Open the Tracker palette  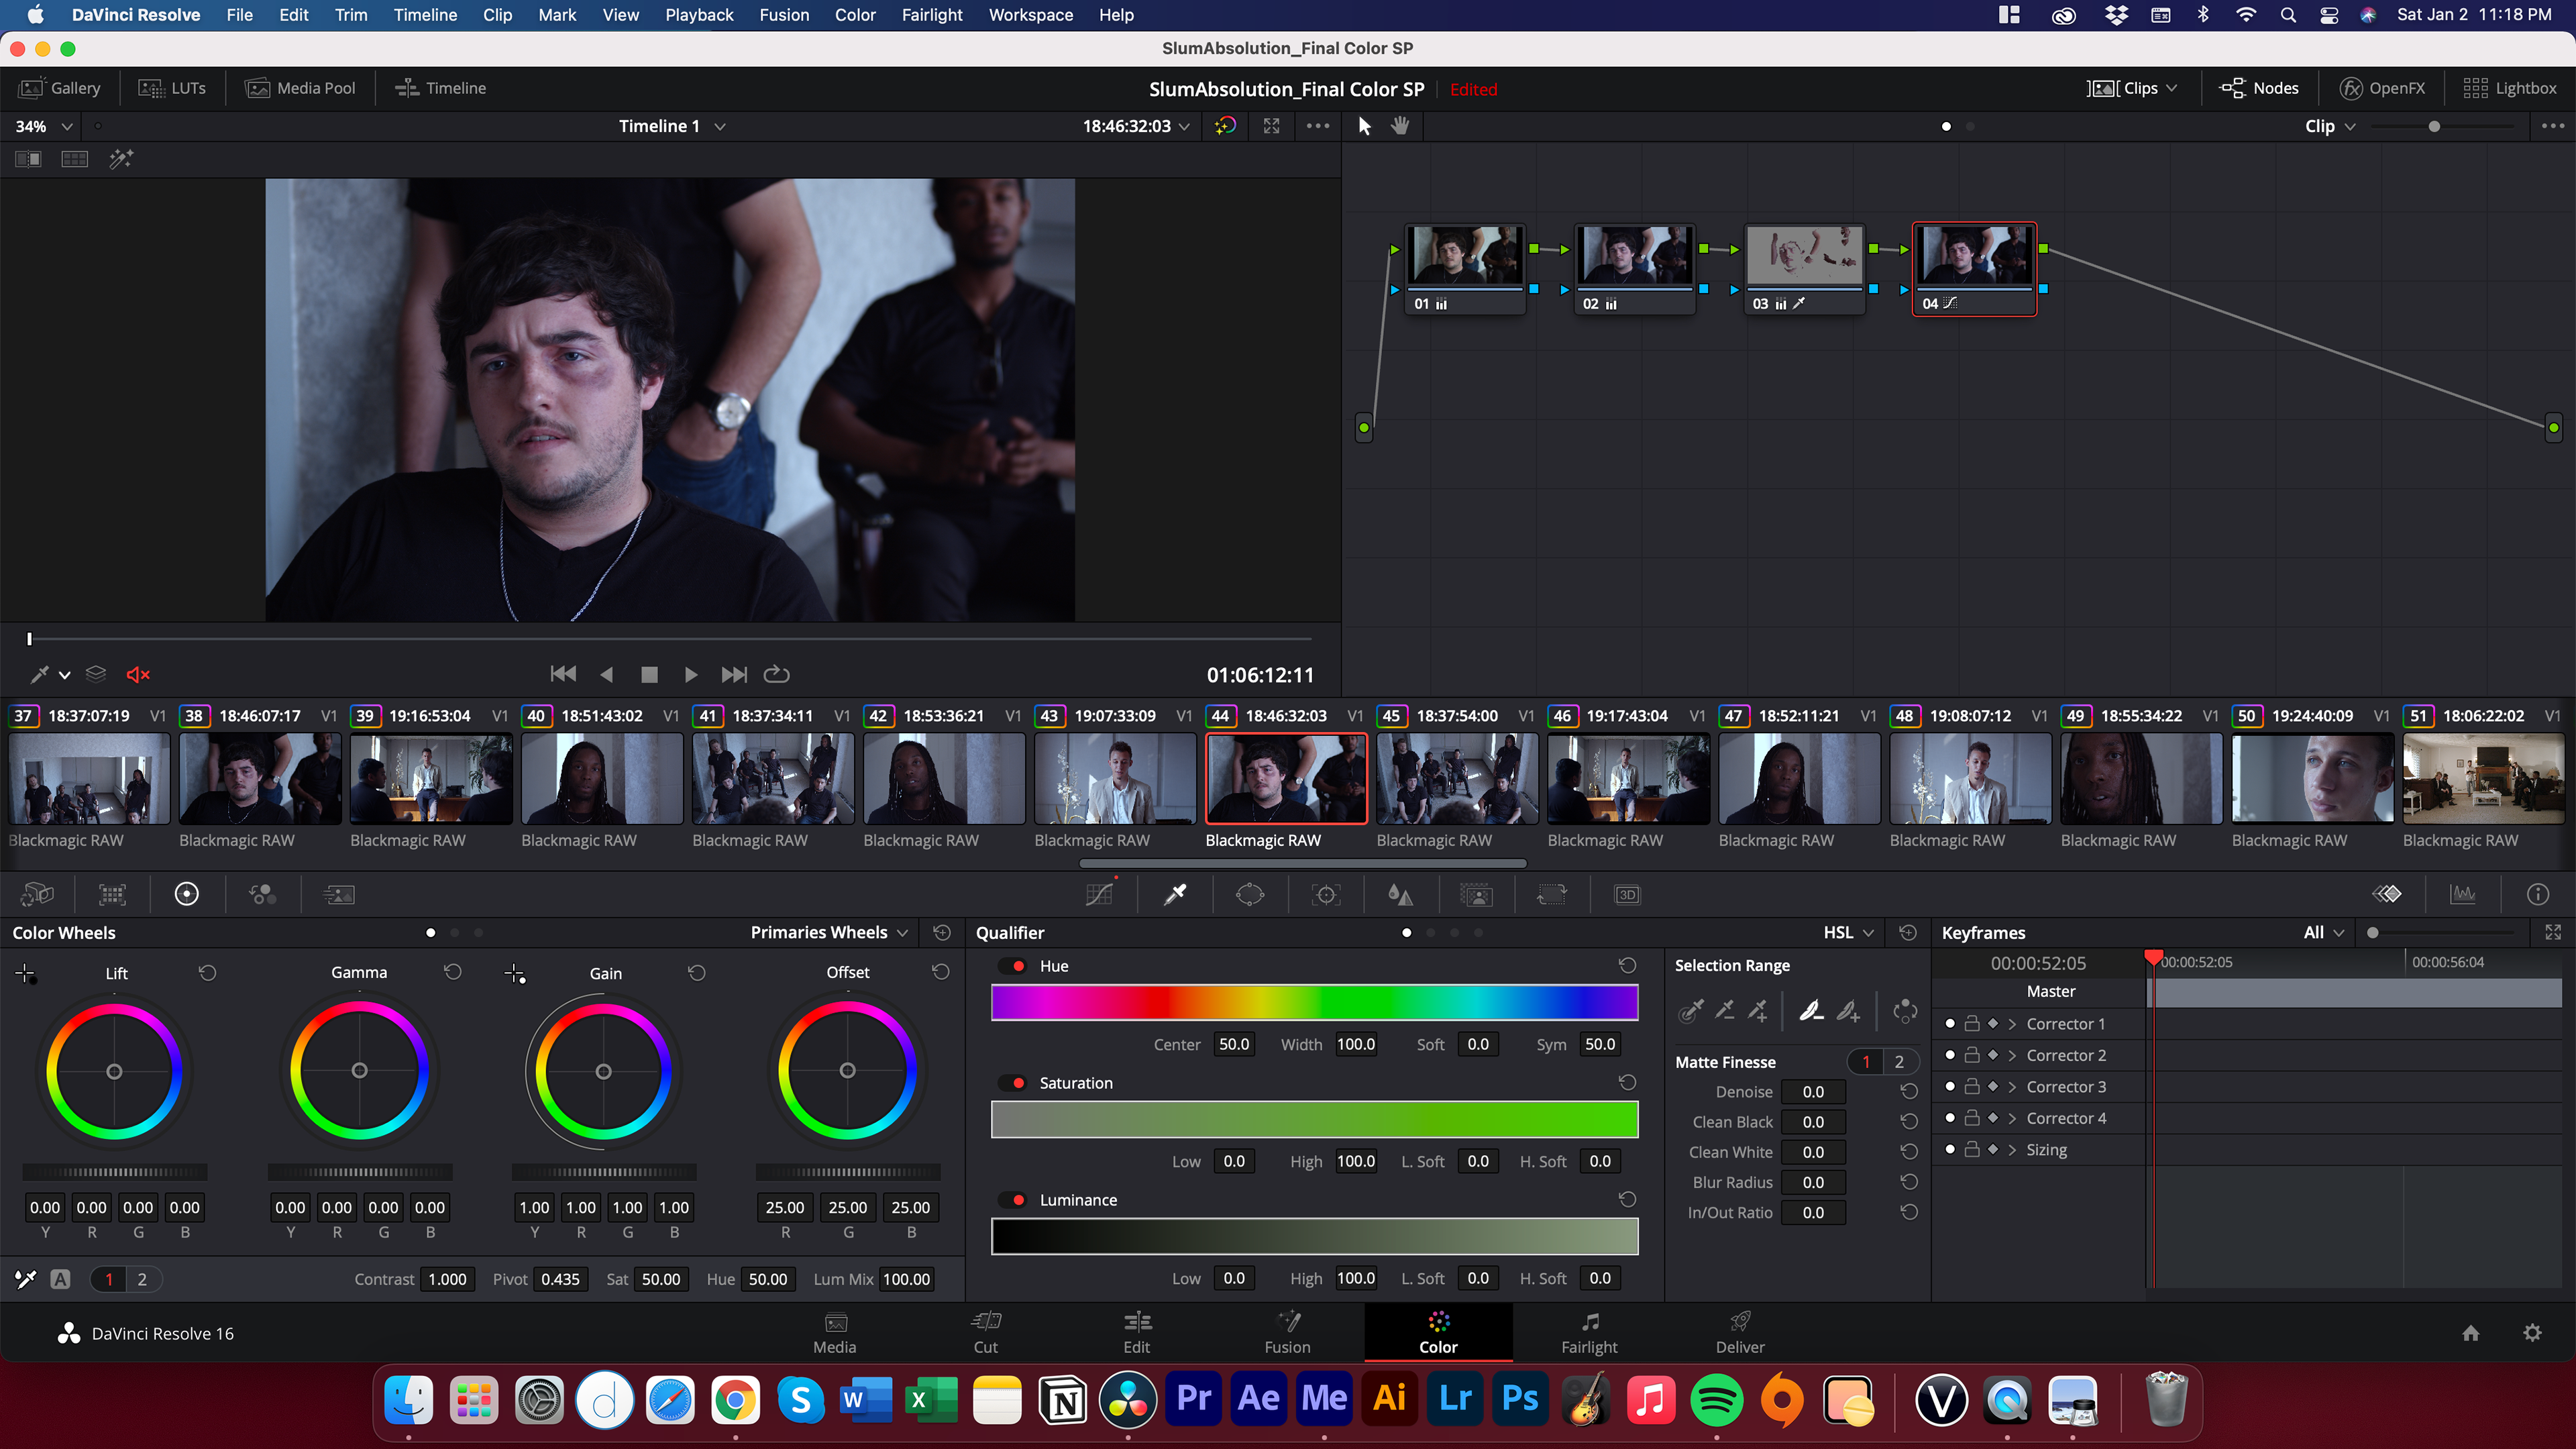pos(1326,894)
